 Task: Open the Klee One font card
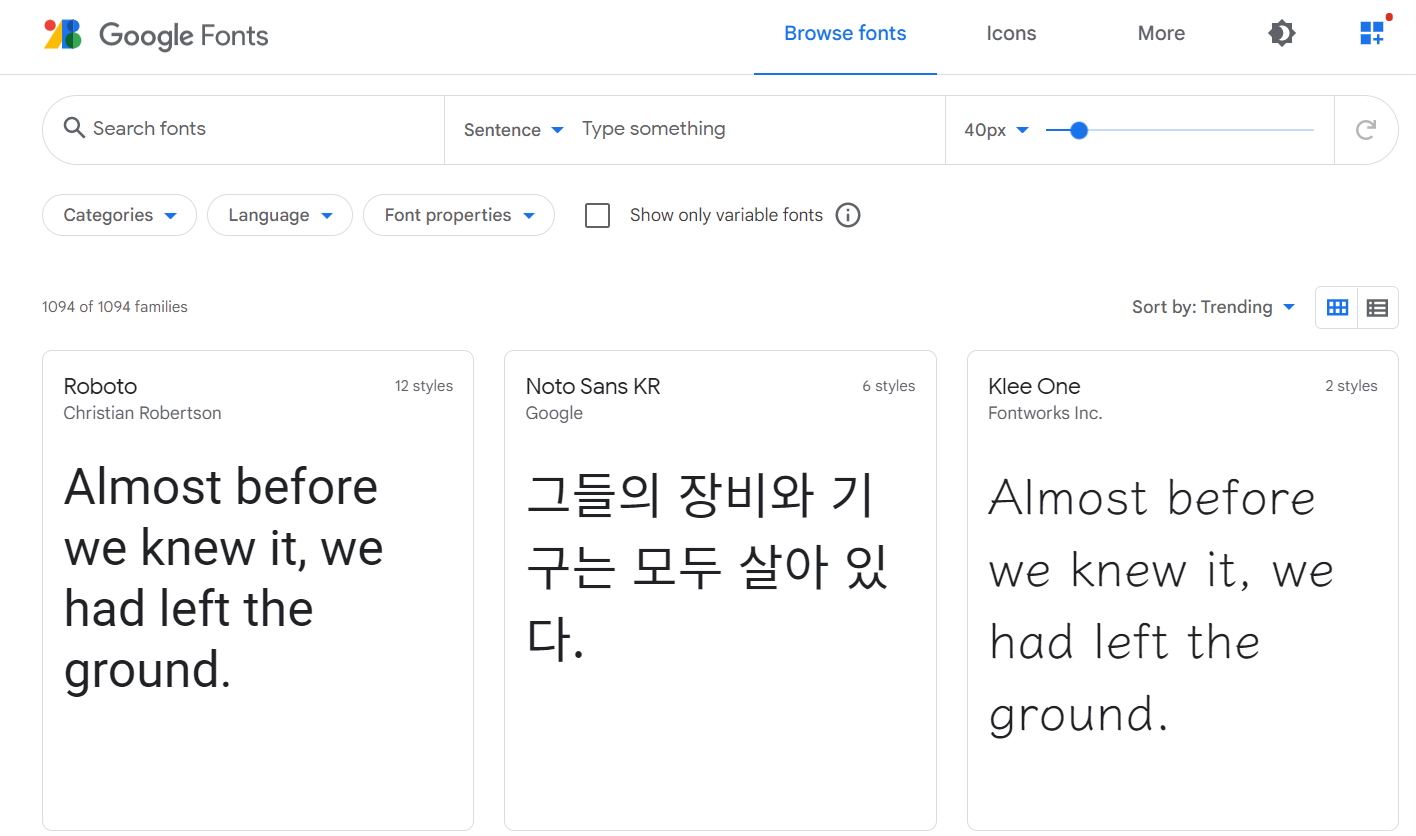[1182, 590]
